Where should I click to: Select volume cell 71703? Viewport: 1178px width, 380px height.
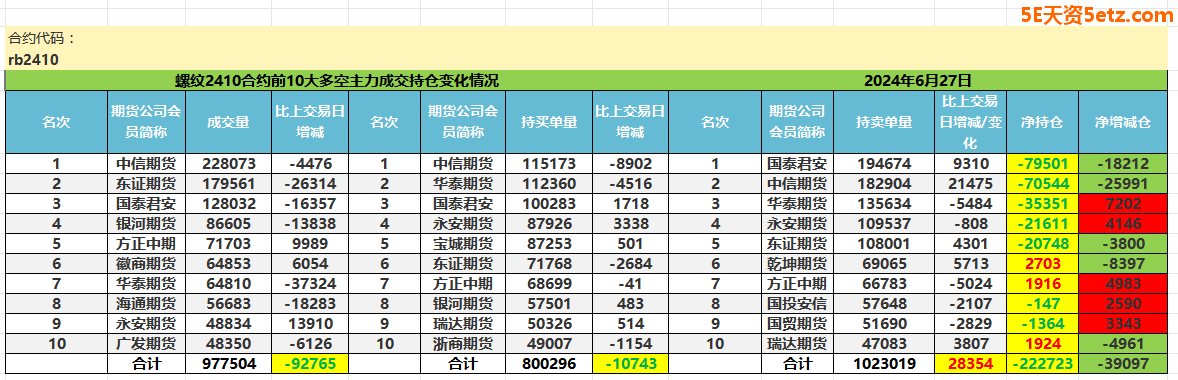228,242
